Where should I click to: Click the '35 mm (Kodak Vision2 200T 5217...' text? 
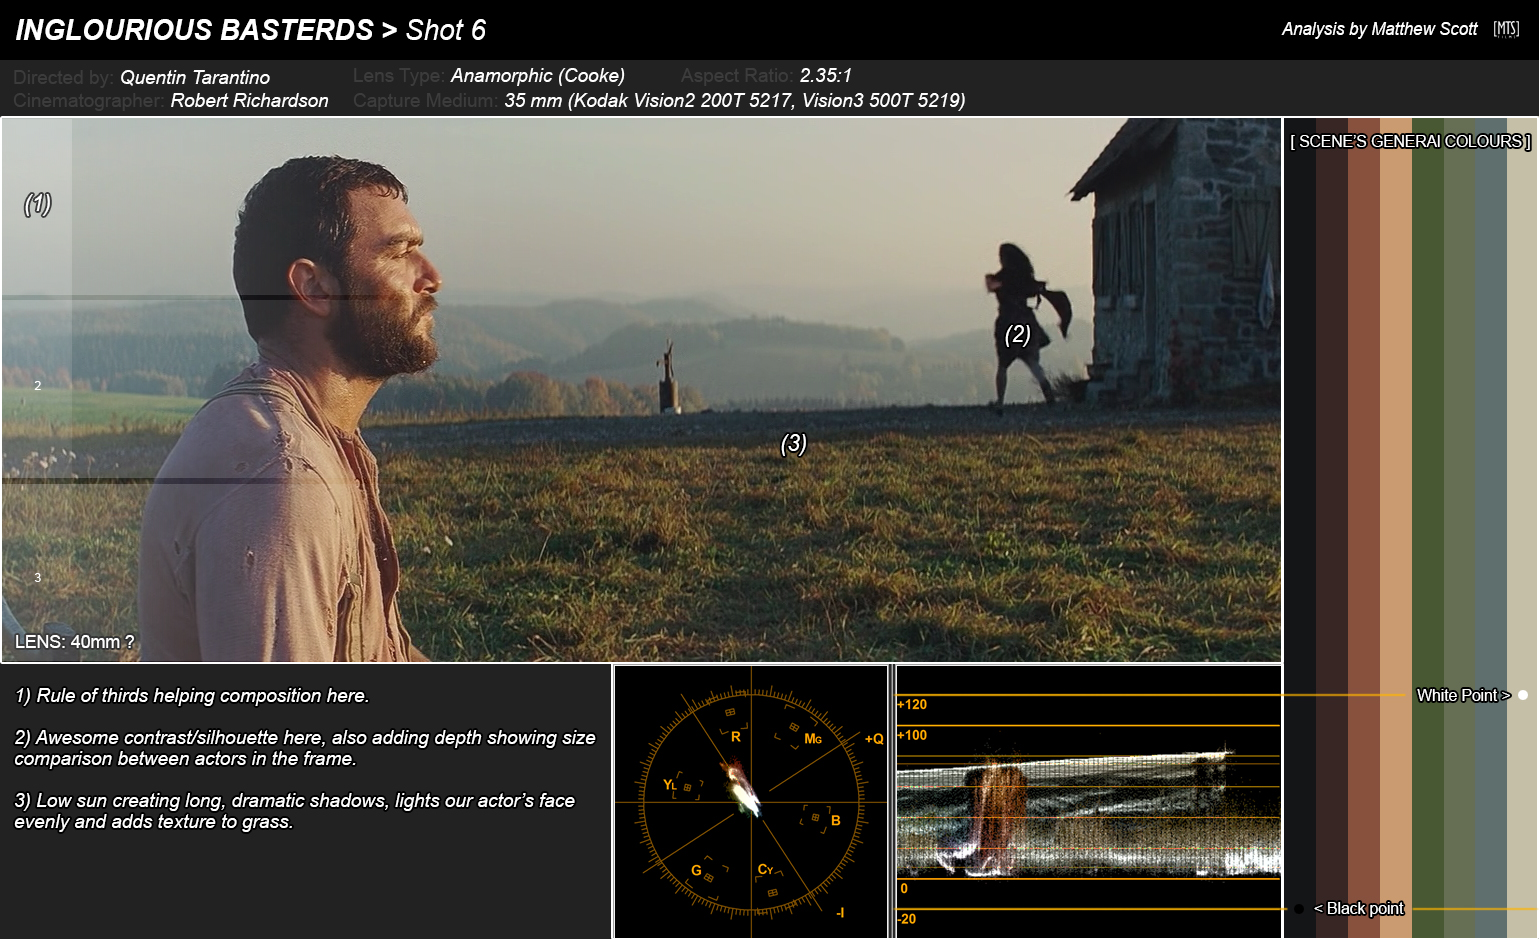[735, 100]
